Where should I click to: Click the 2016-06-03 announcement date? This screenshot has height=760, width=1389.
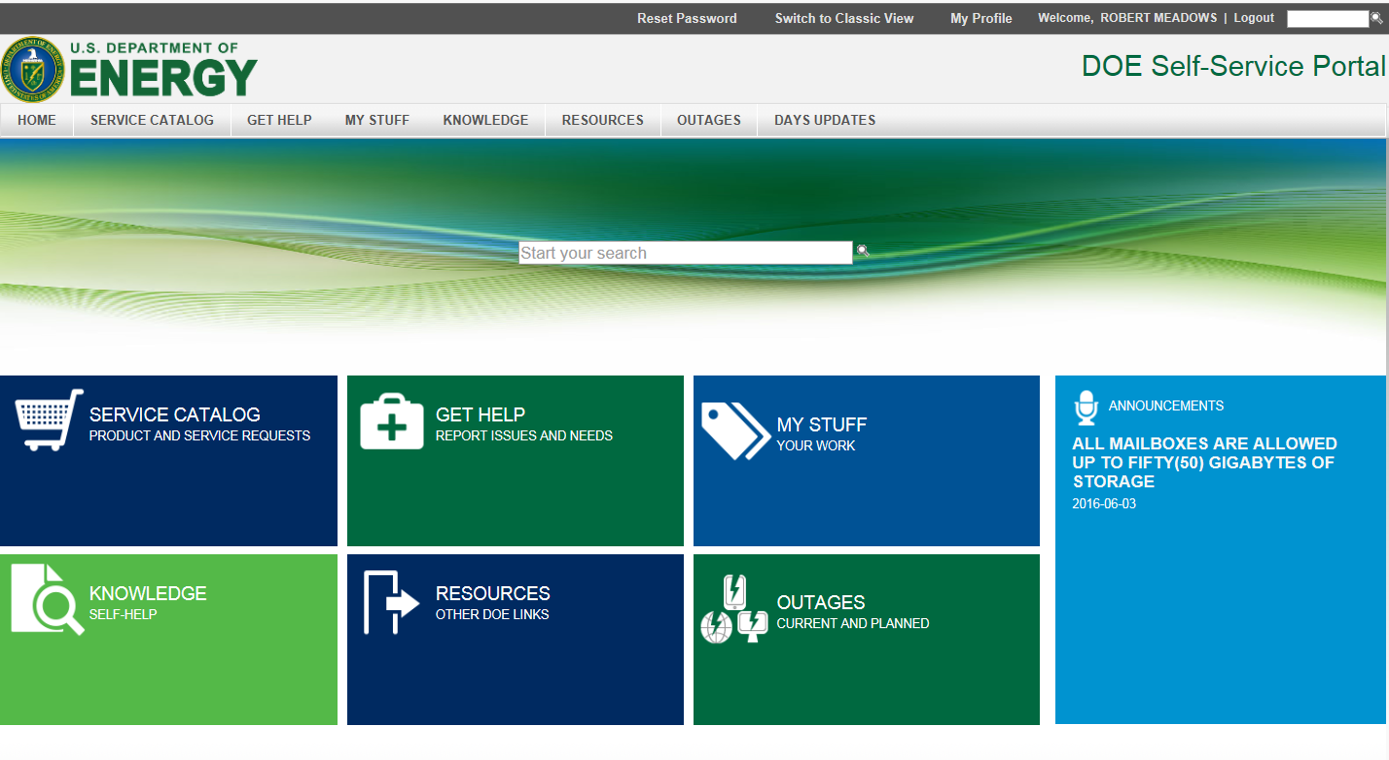(x=1104, y=504)
